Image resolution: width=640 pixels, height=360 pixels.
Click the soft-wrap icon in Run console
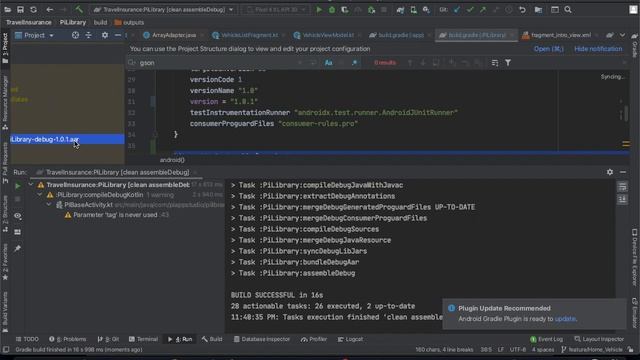pyautogui.click(x=622, y=187)
